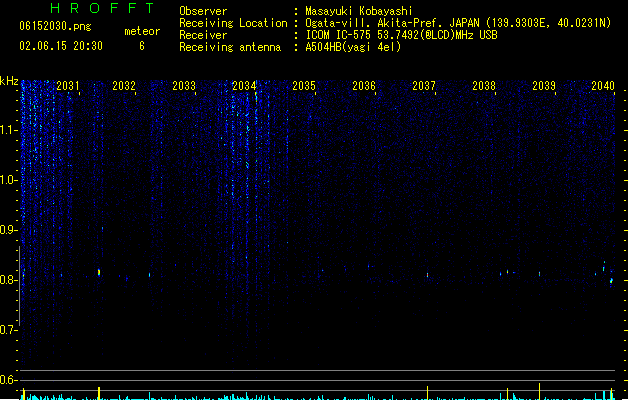The width and height of the screenshot is (629, 400).
Task: Click the Observer field label
Action: click(x=203, y=11)
